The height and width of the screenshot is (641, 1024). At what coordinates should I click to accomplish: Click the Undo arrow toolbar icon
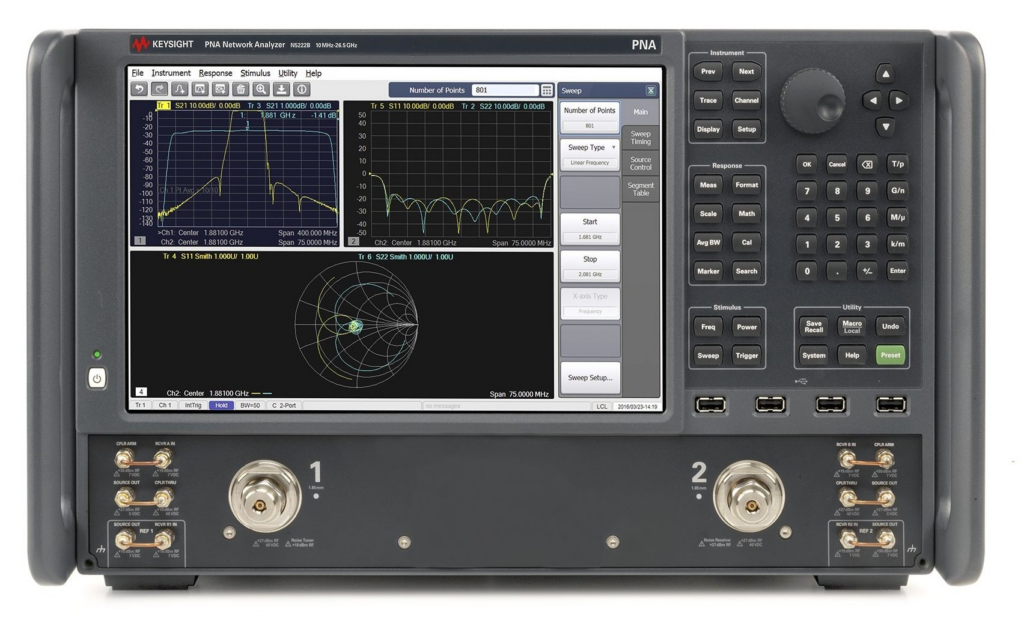click(139, 89)
